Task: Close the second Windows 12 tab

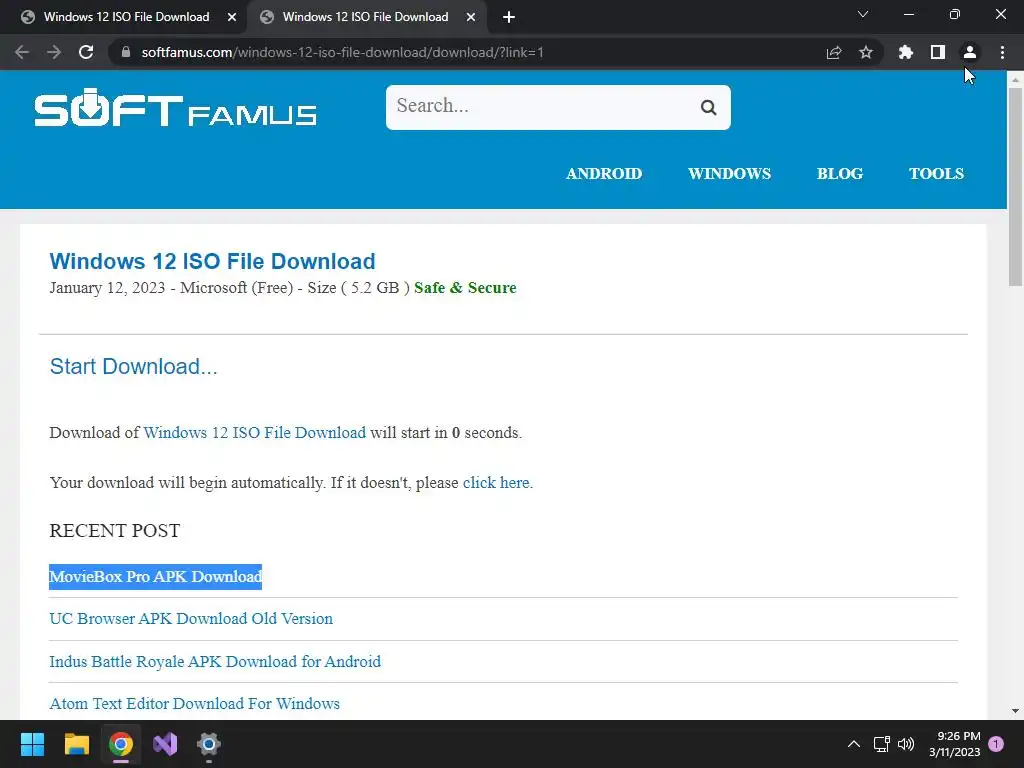Action: point(471,17)
